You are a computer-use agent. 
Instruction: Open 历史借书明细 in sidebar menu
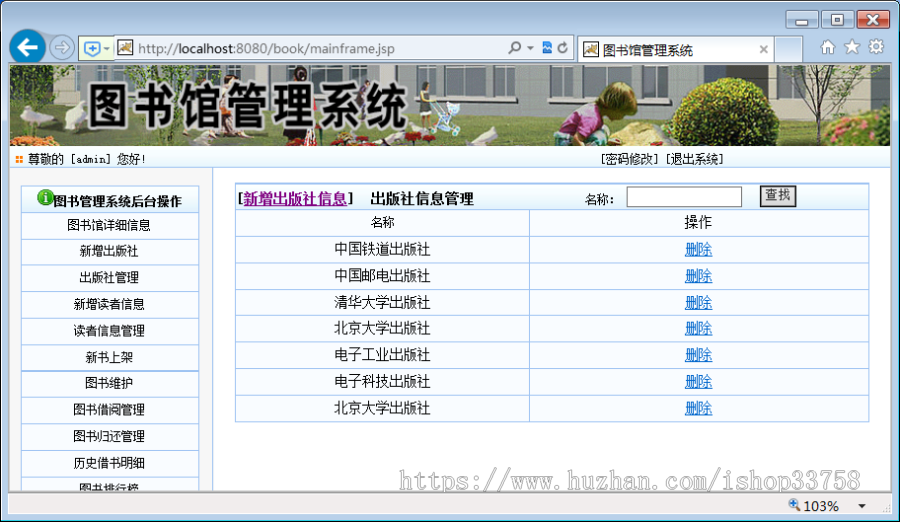pyautogui.click(x=109, y=463)
